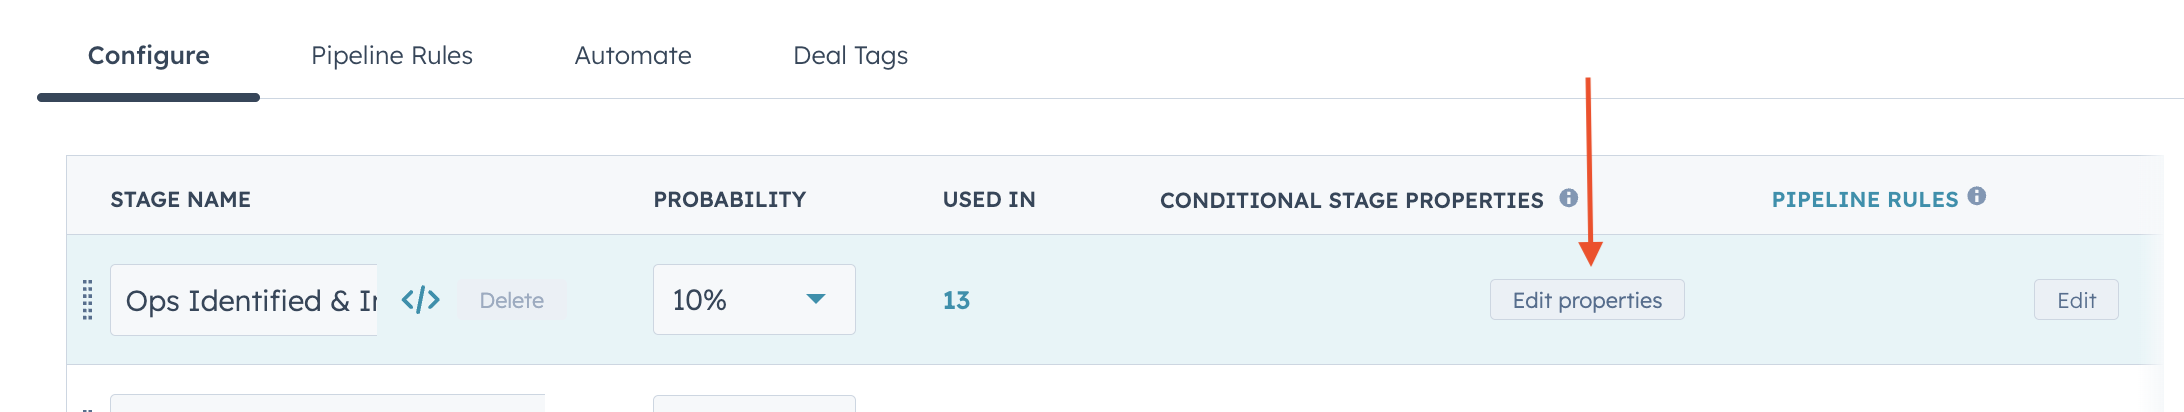
Task: Click the Ops Identified stage name field
Action: [244, 300]
